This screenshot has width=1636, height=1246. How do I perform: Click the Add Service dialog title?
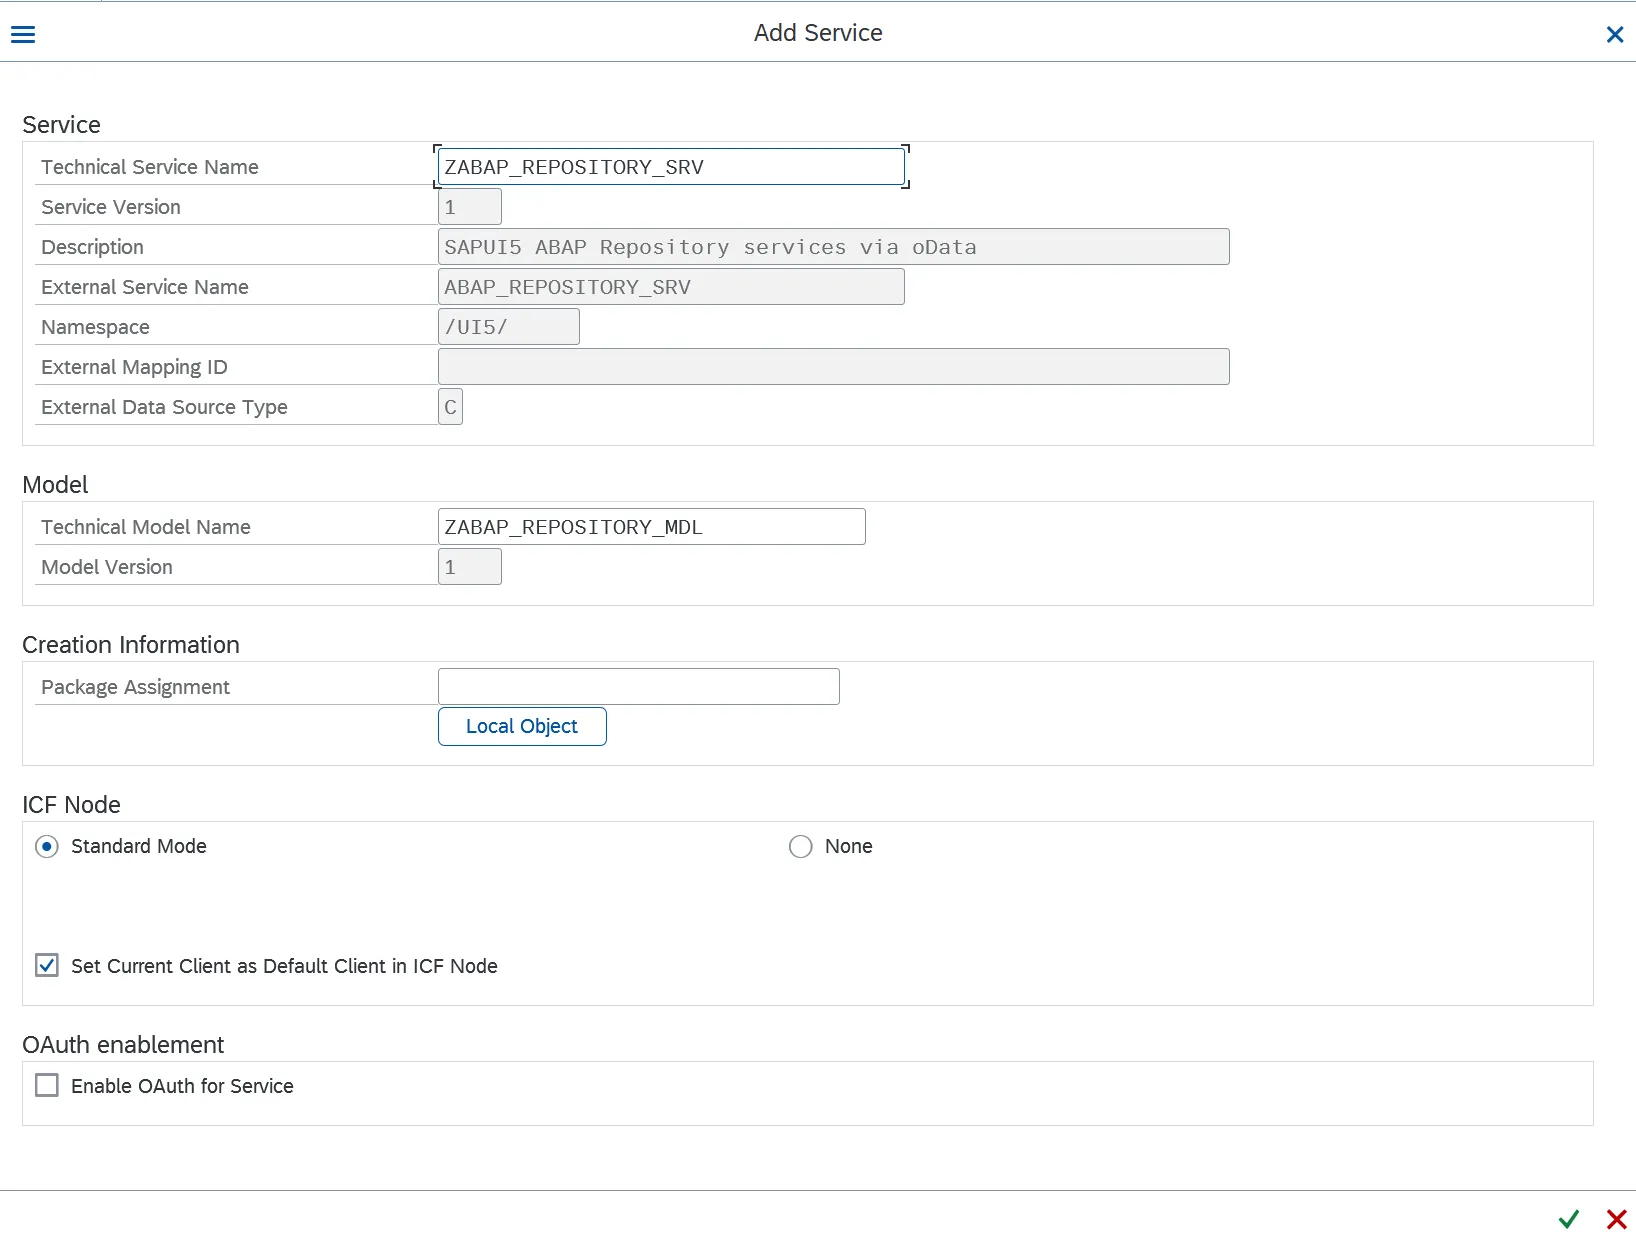pyautogui.click(x=817, y=33)
